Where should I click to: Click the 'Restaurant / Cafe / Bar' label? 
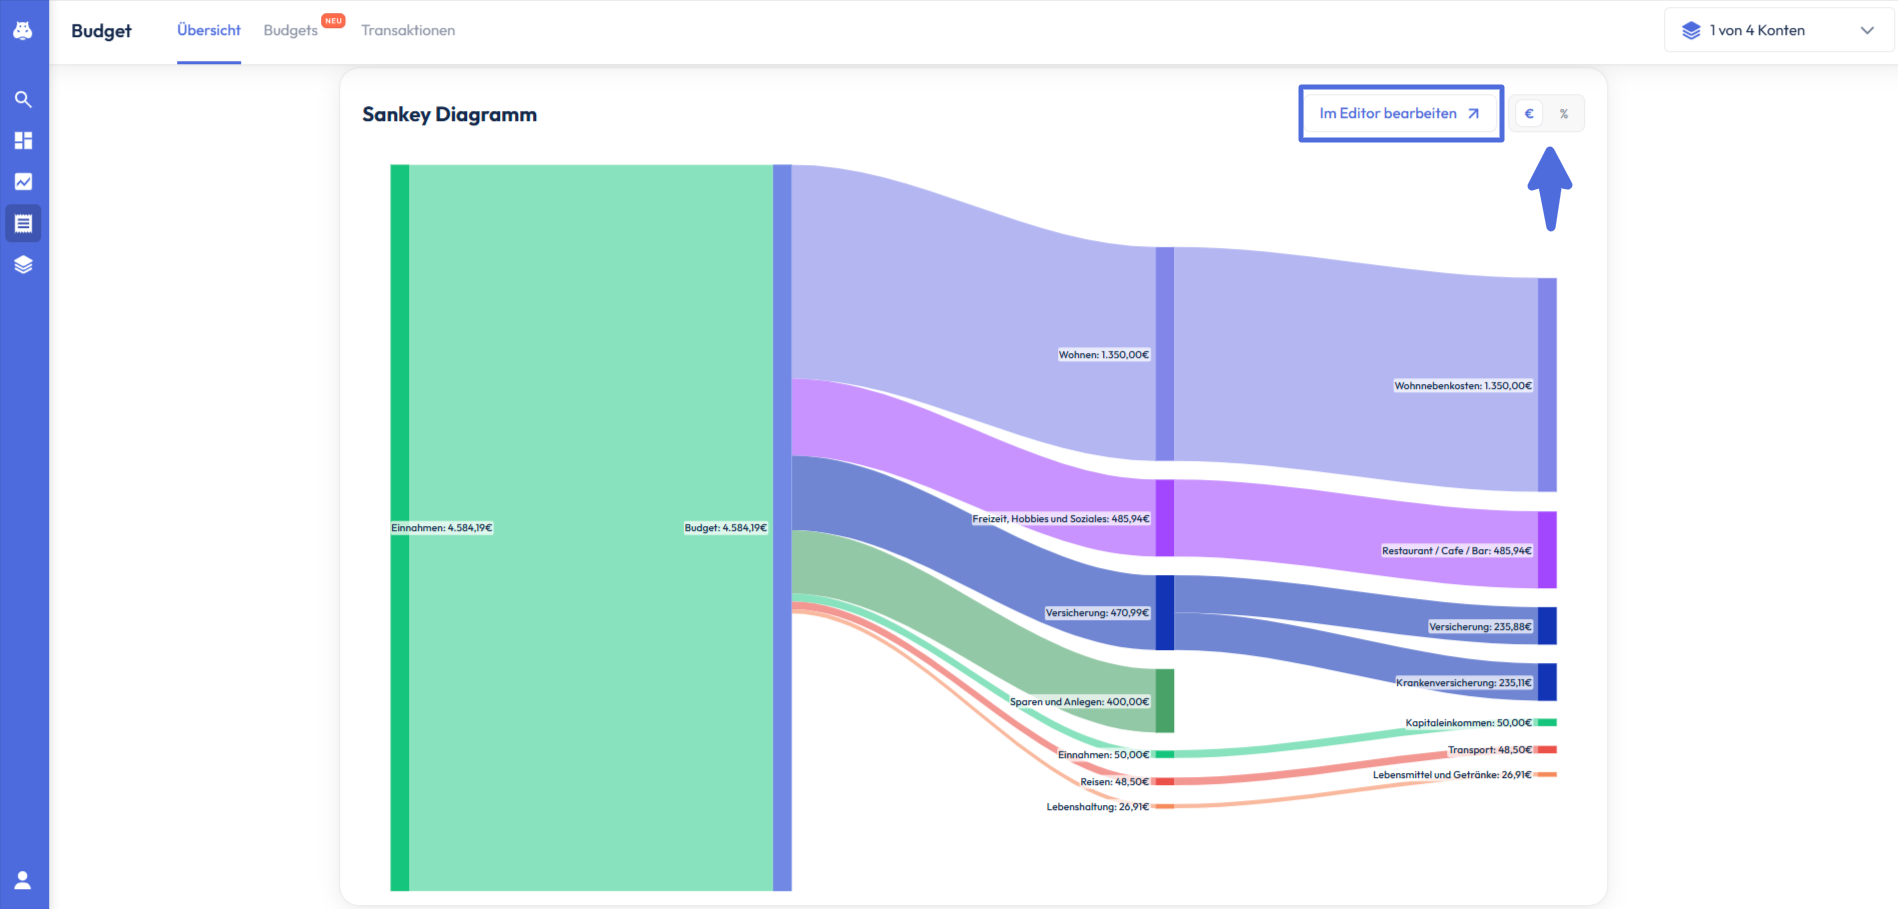tap(1456, 551)
